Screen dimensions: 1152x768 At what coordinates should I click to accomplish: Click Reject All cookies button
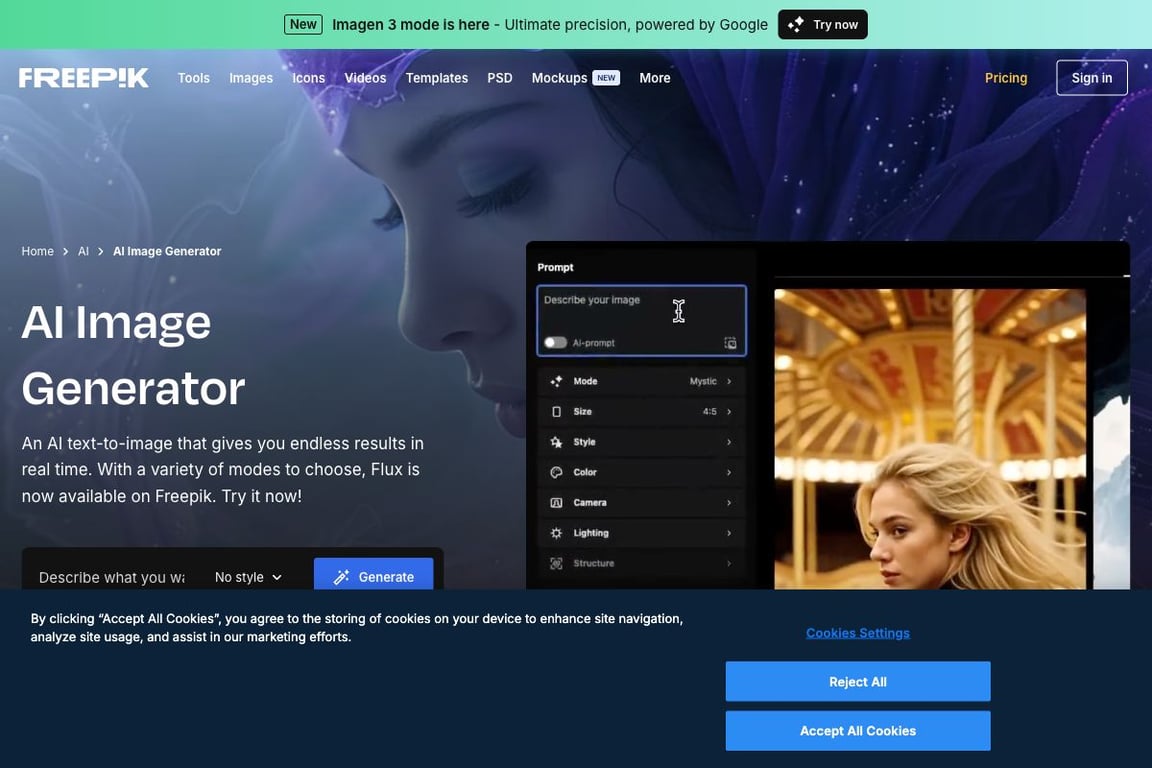click(x=857, y=681)
